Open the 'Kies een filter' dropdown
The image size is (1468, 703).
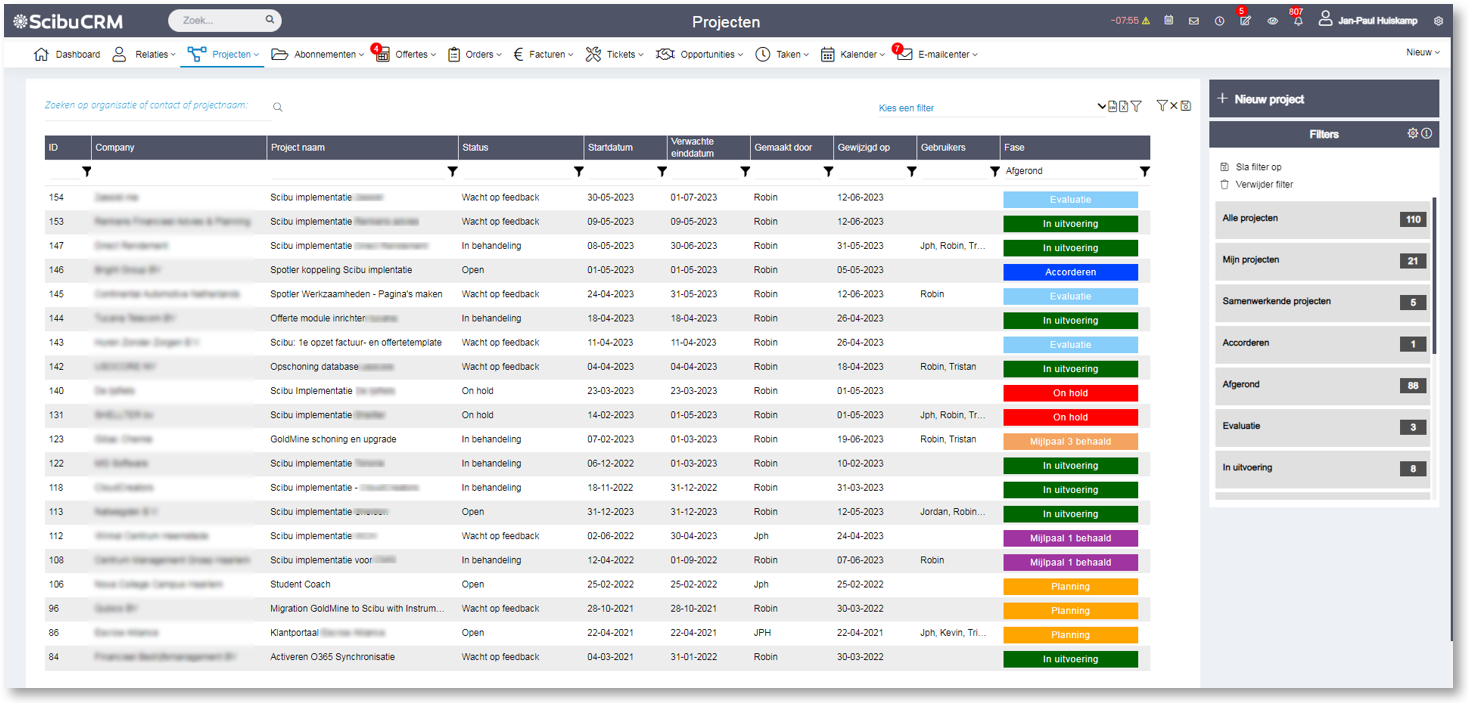click(991, 107)
